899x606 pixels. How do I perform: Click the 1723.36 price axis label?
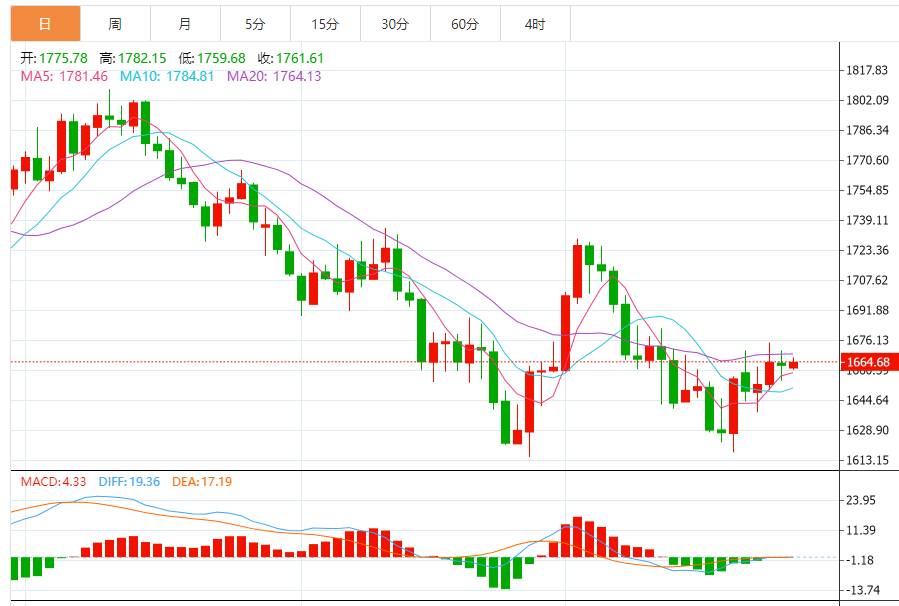(867, 250)
